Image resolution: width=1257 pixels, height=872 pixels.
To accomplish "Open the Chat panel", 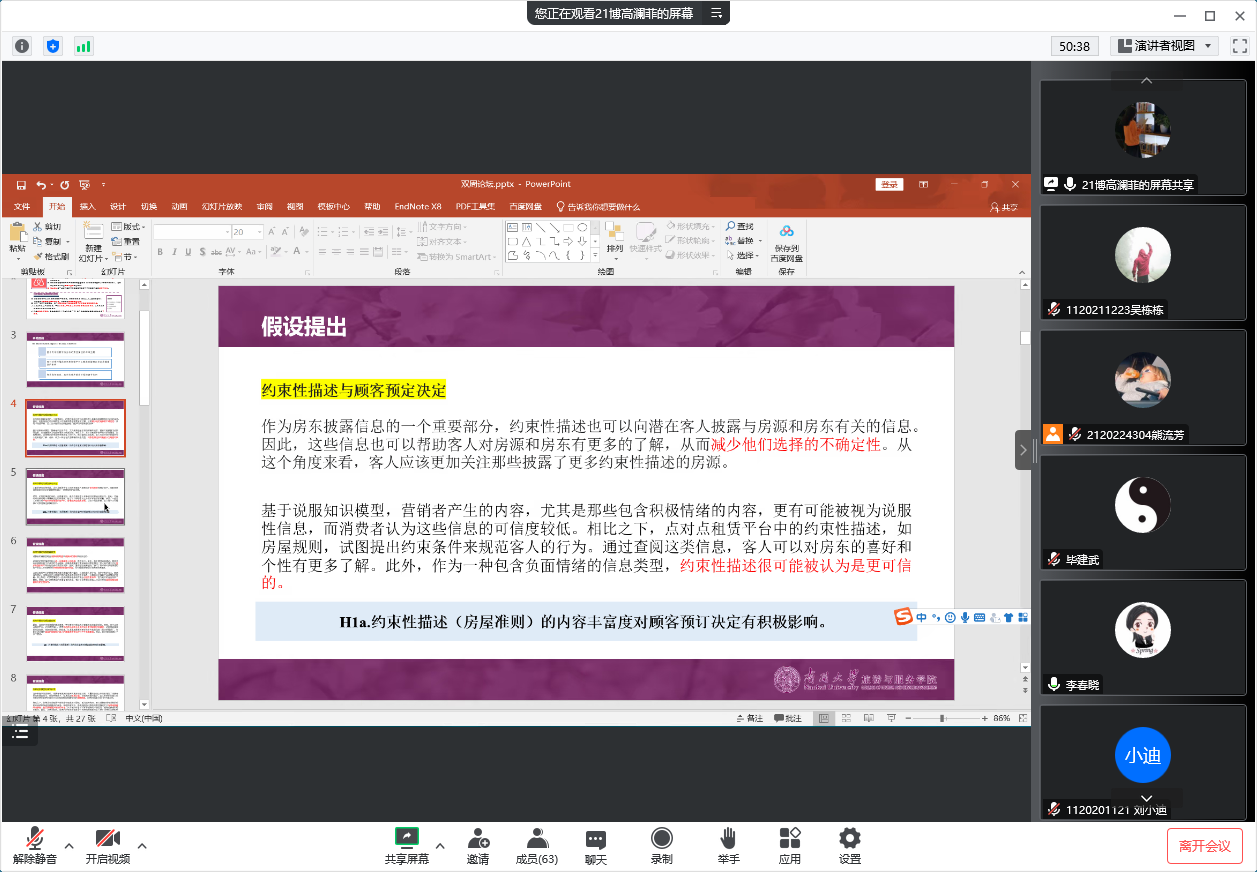I will pyautogui.click(x=596, y=845).
